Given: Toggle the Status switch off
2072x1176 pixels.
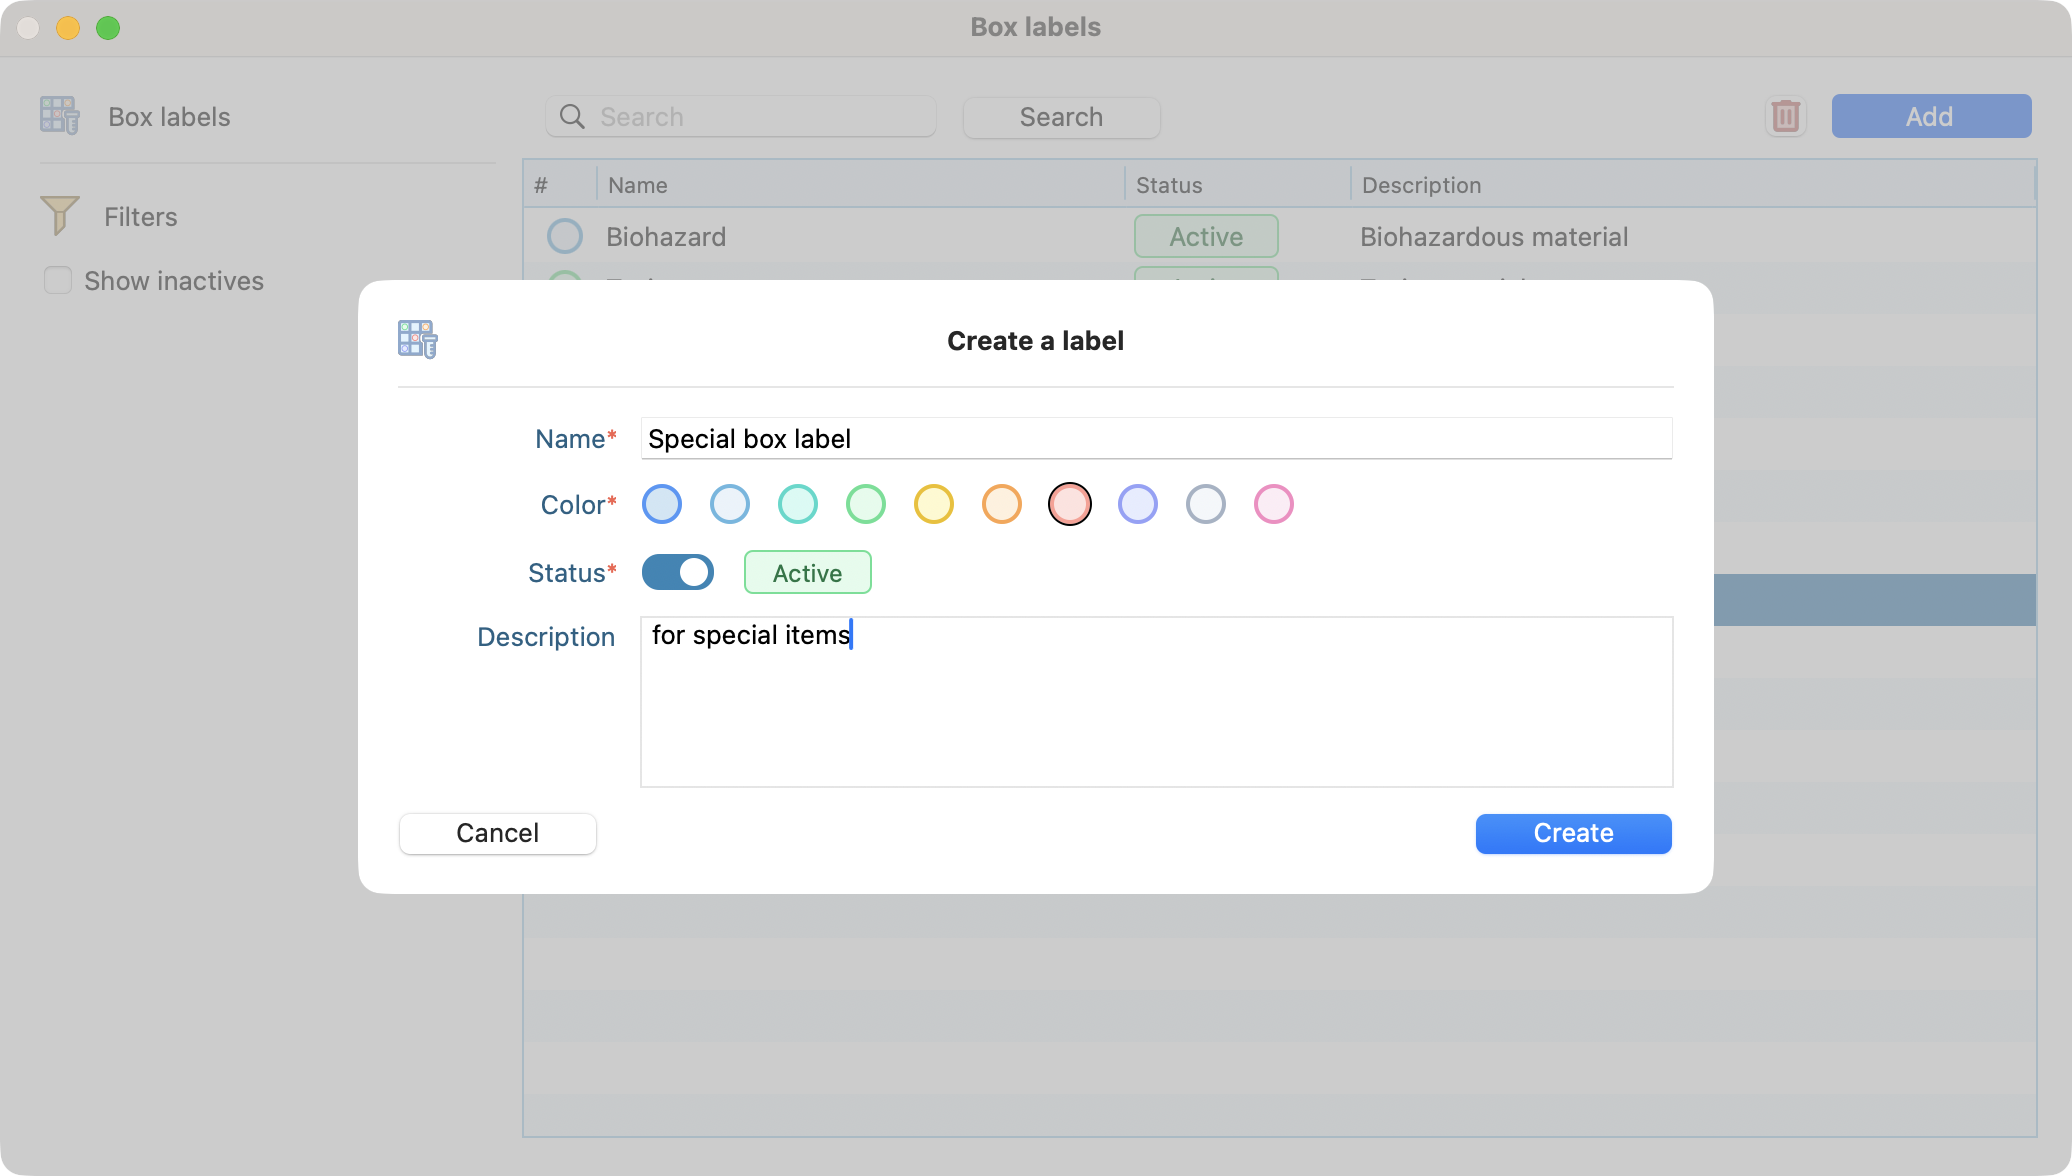Looking at the screenshot, I should coord(677,573).
